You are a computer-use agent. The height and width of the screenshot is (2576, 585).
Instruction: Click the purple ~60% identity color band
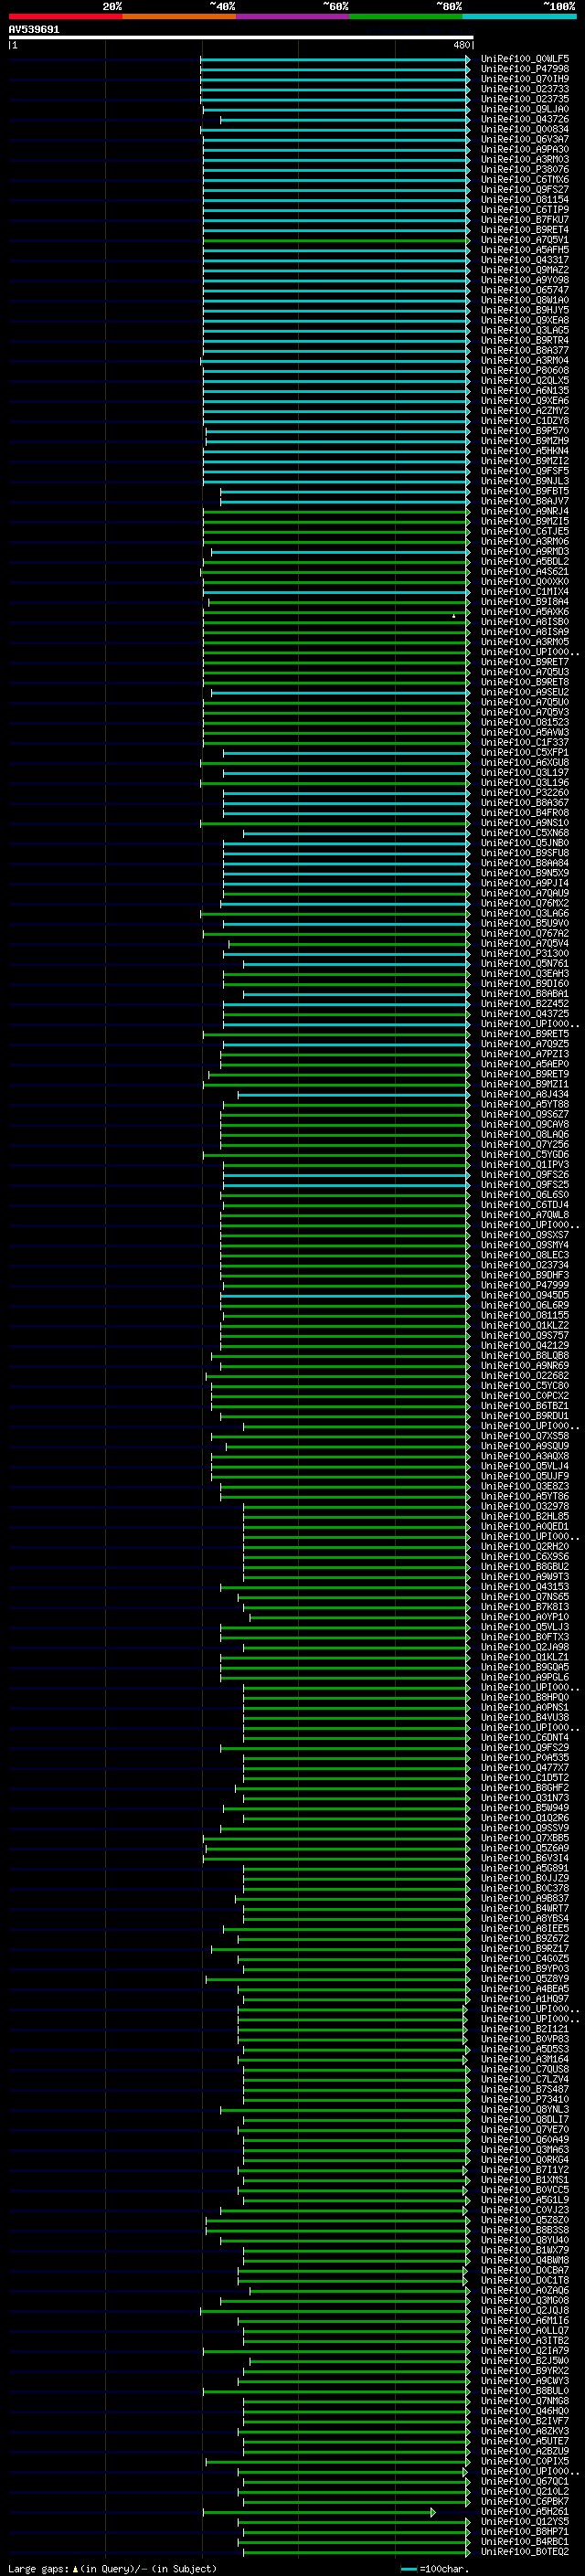pyautogui.click(x=292, y=16)
